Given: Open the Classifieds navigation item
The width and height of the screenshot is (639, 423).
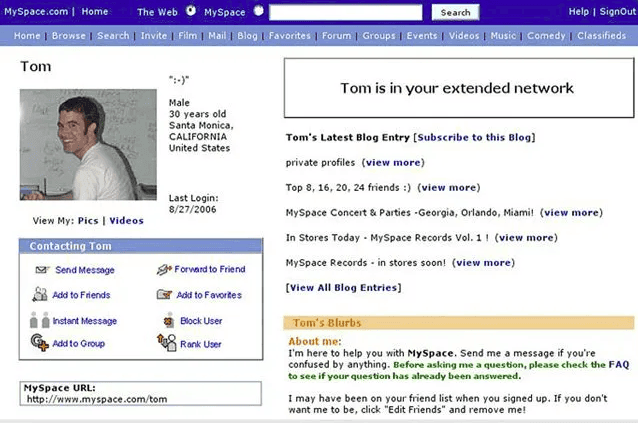Looking at the screenshot, I should coord(601,36).
